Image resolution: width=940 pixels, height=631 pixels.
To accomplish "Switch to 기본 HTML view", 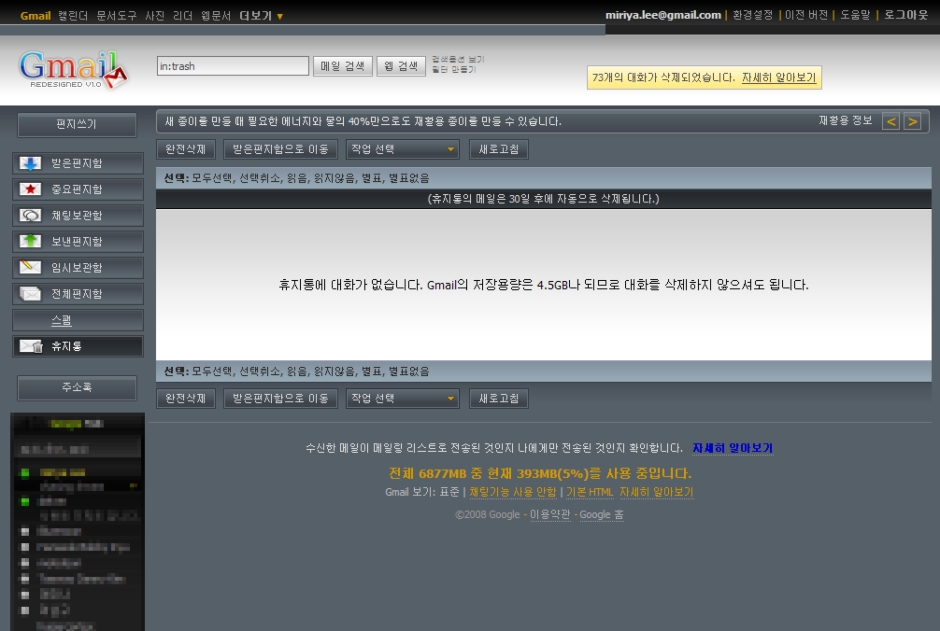I will tap(590, 492).
